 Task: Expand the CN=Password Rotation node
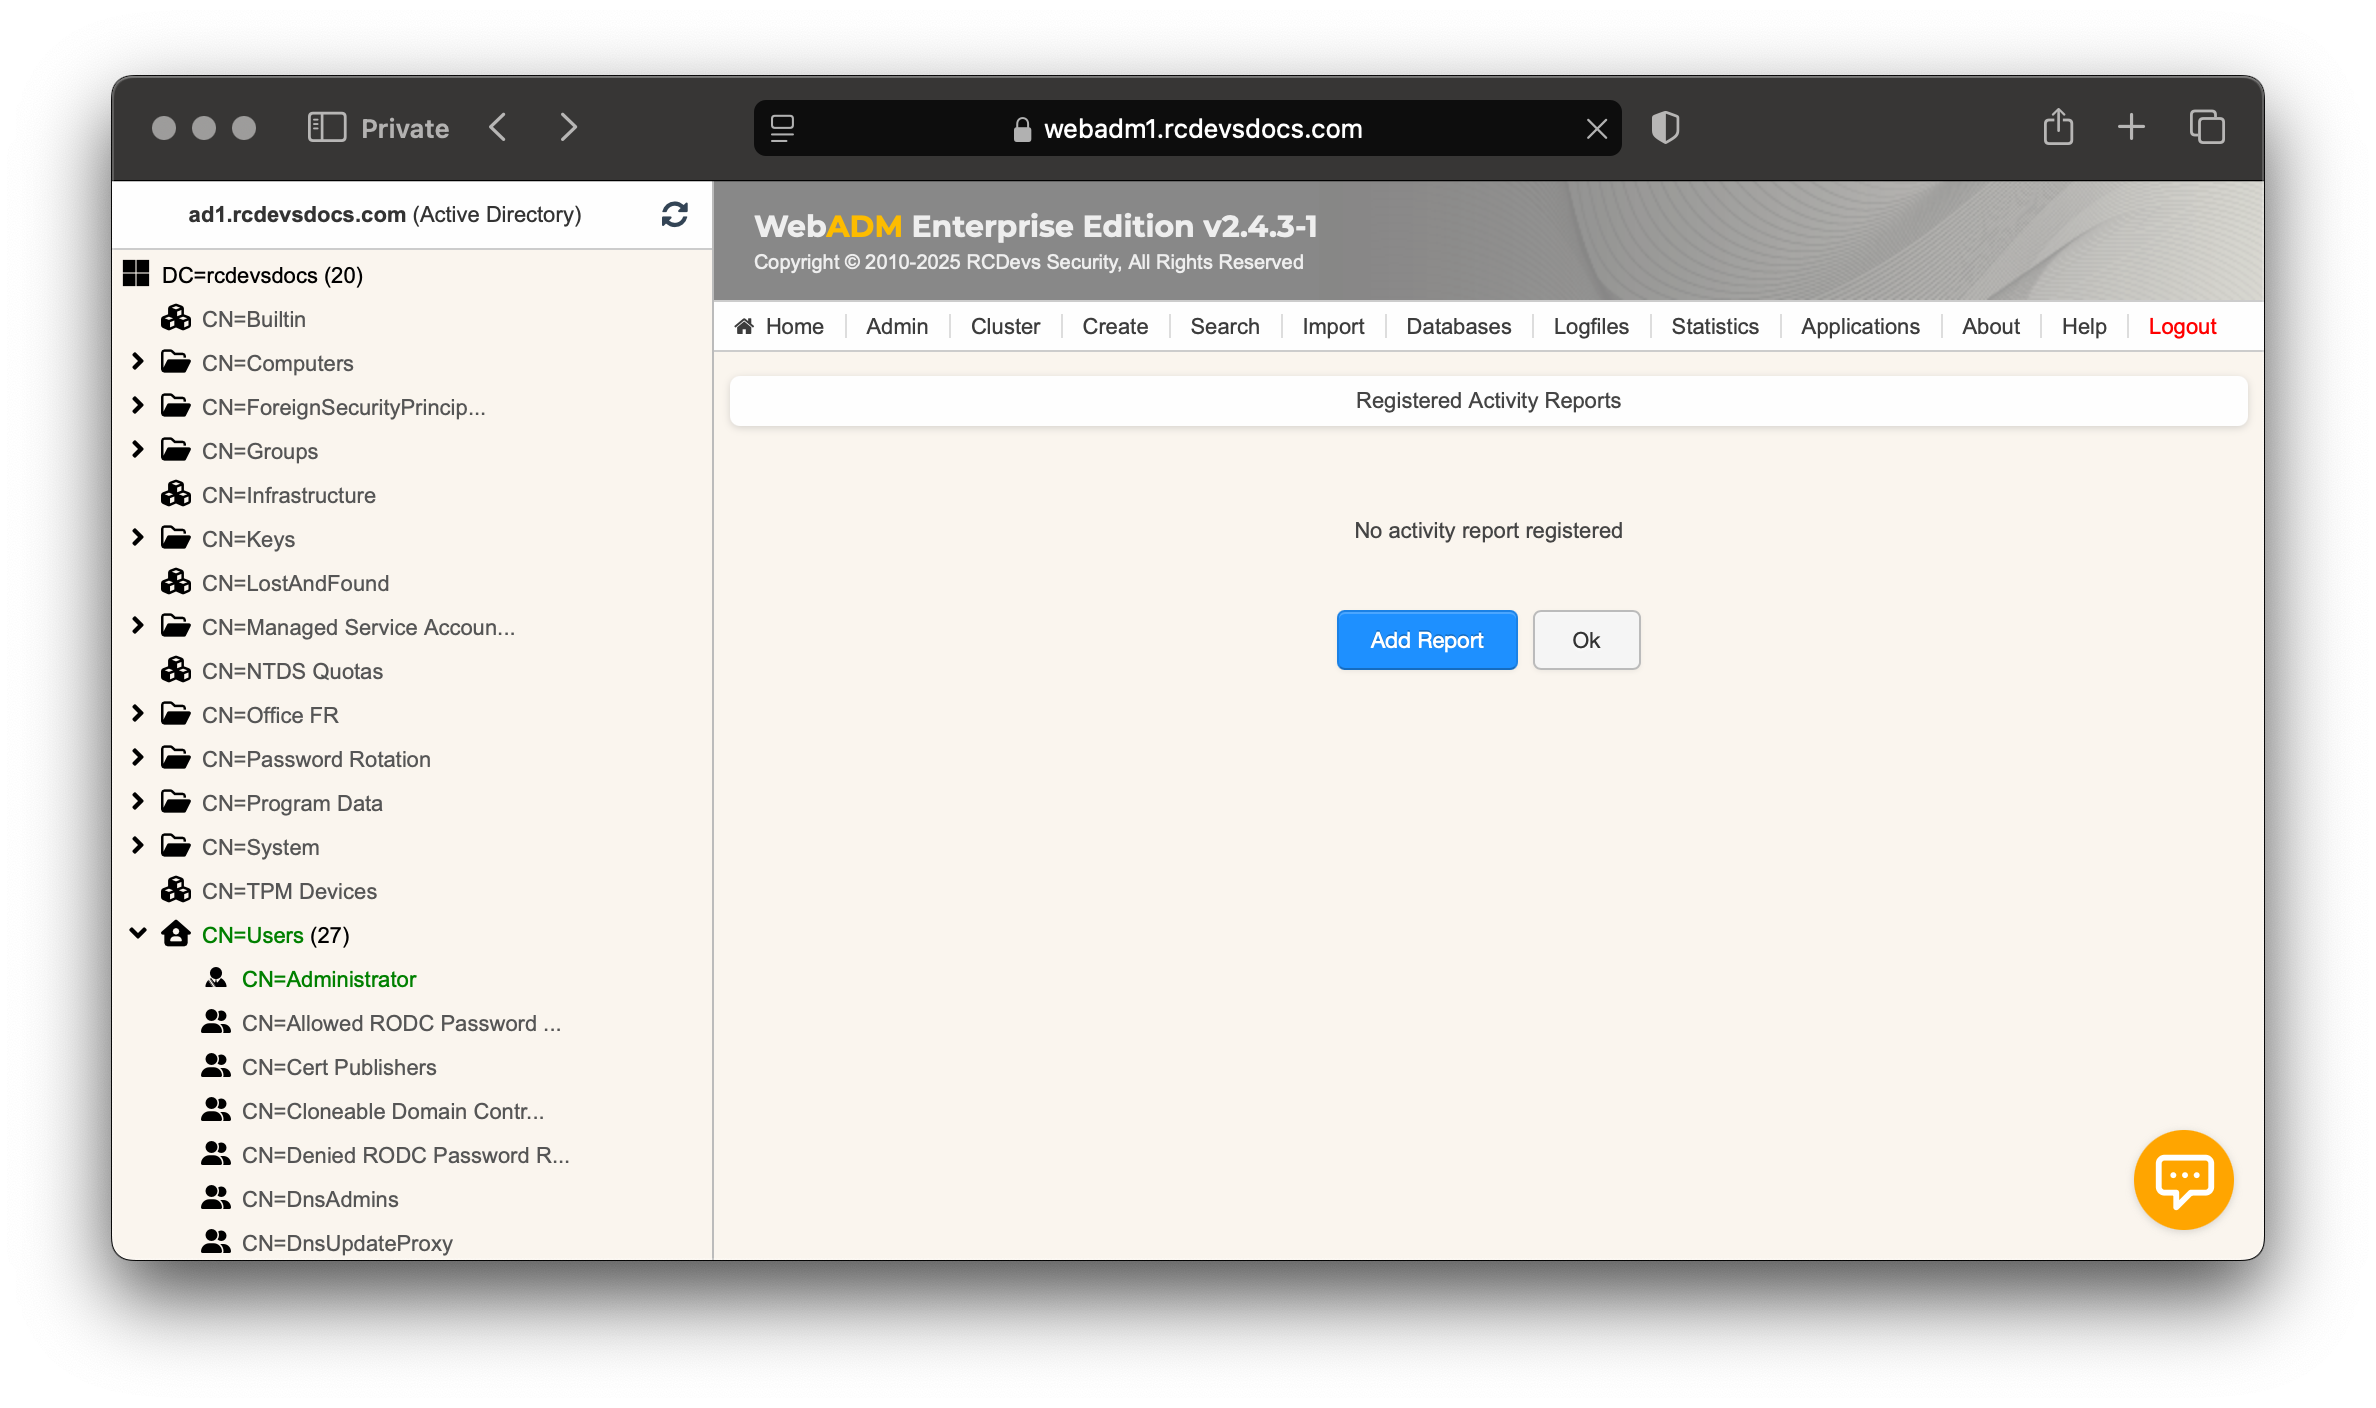(138, 758)
